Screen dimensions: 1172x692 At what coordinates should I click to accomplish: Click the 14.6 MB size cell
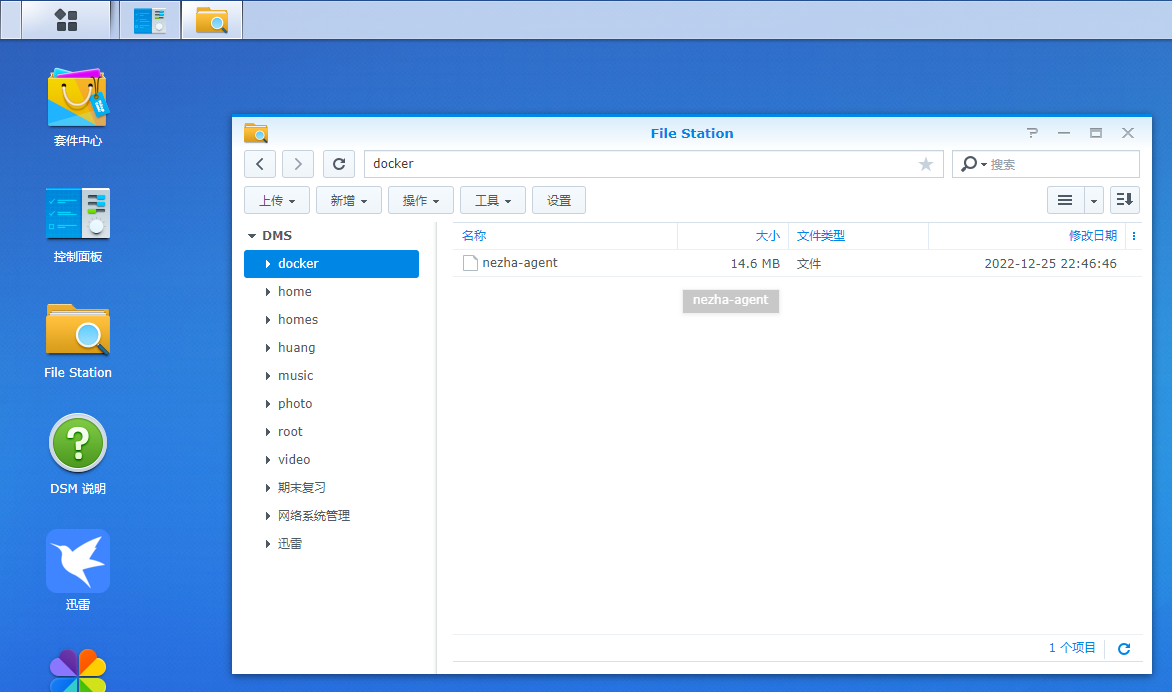click(x=755, y=264)
